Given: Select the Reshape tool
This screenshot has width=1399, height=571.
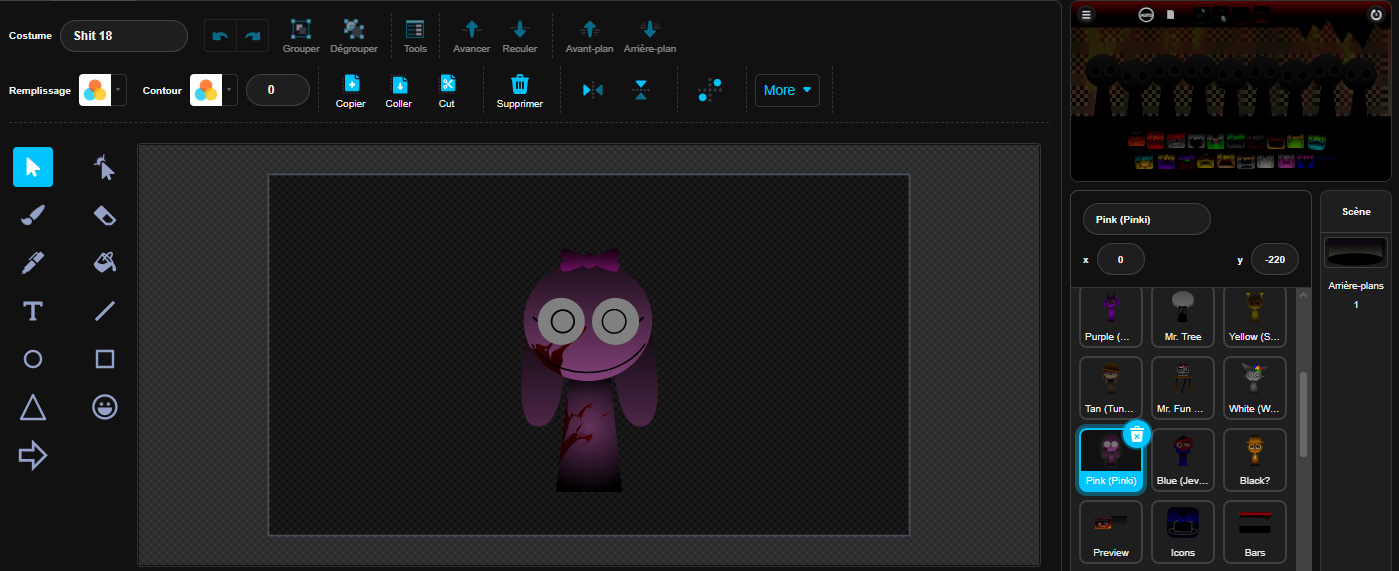Looking at the screenshot, I should pyautogui.click(x=104, y=167).
